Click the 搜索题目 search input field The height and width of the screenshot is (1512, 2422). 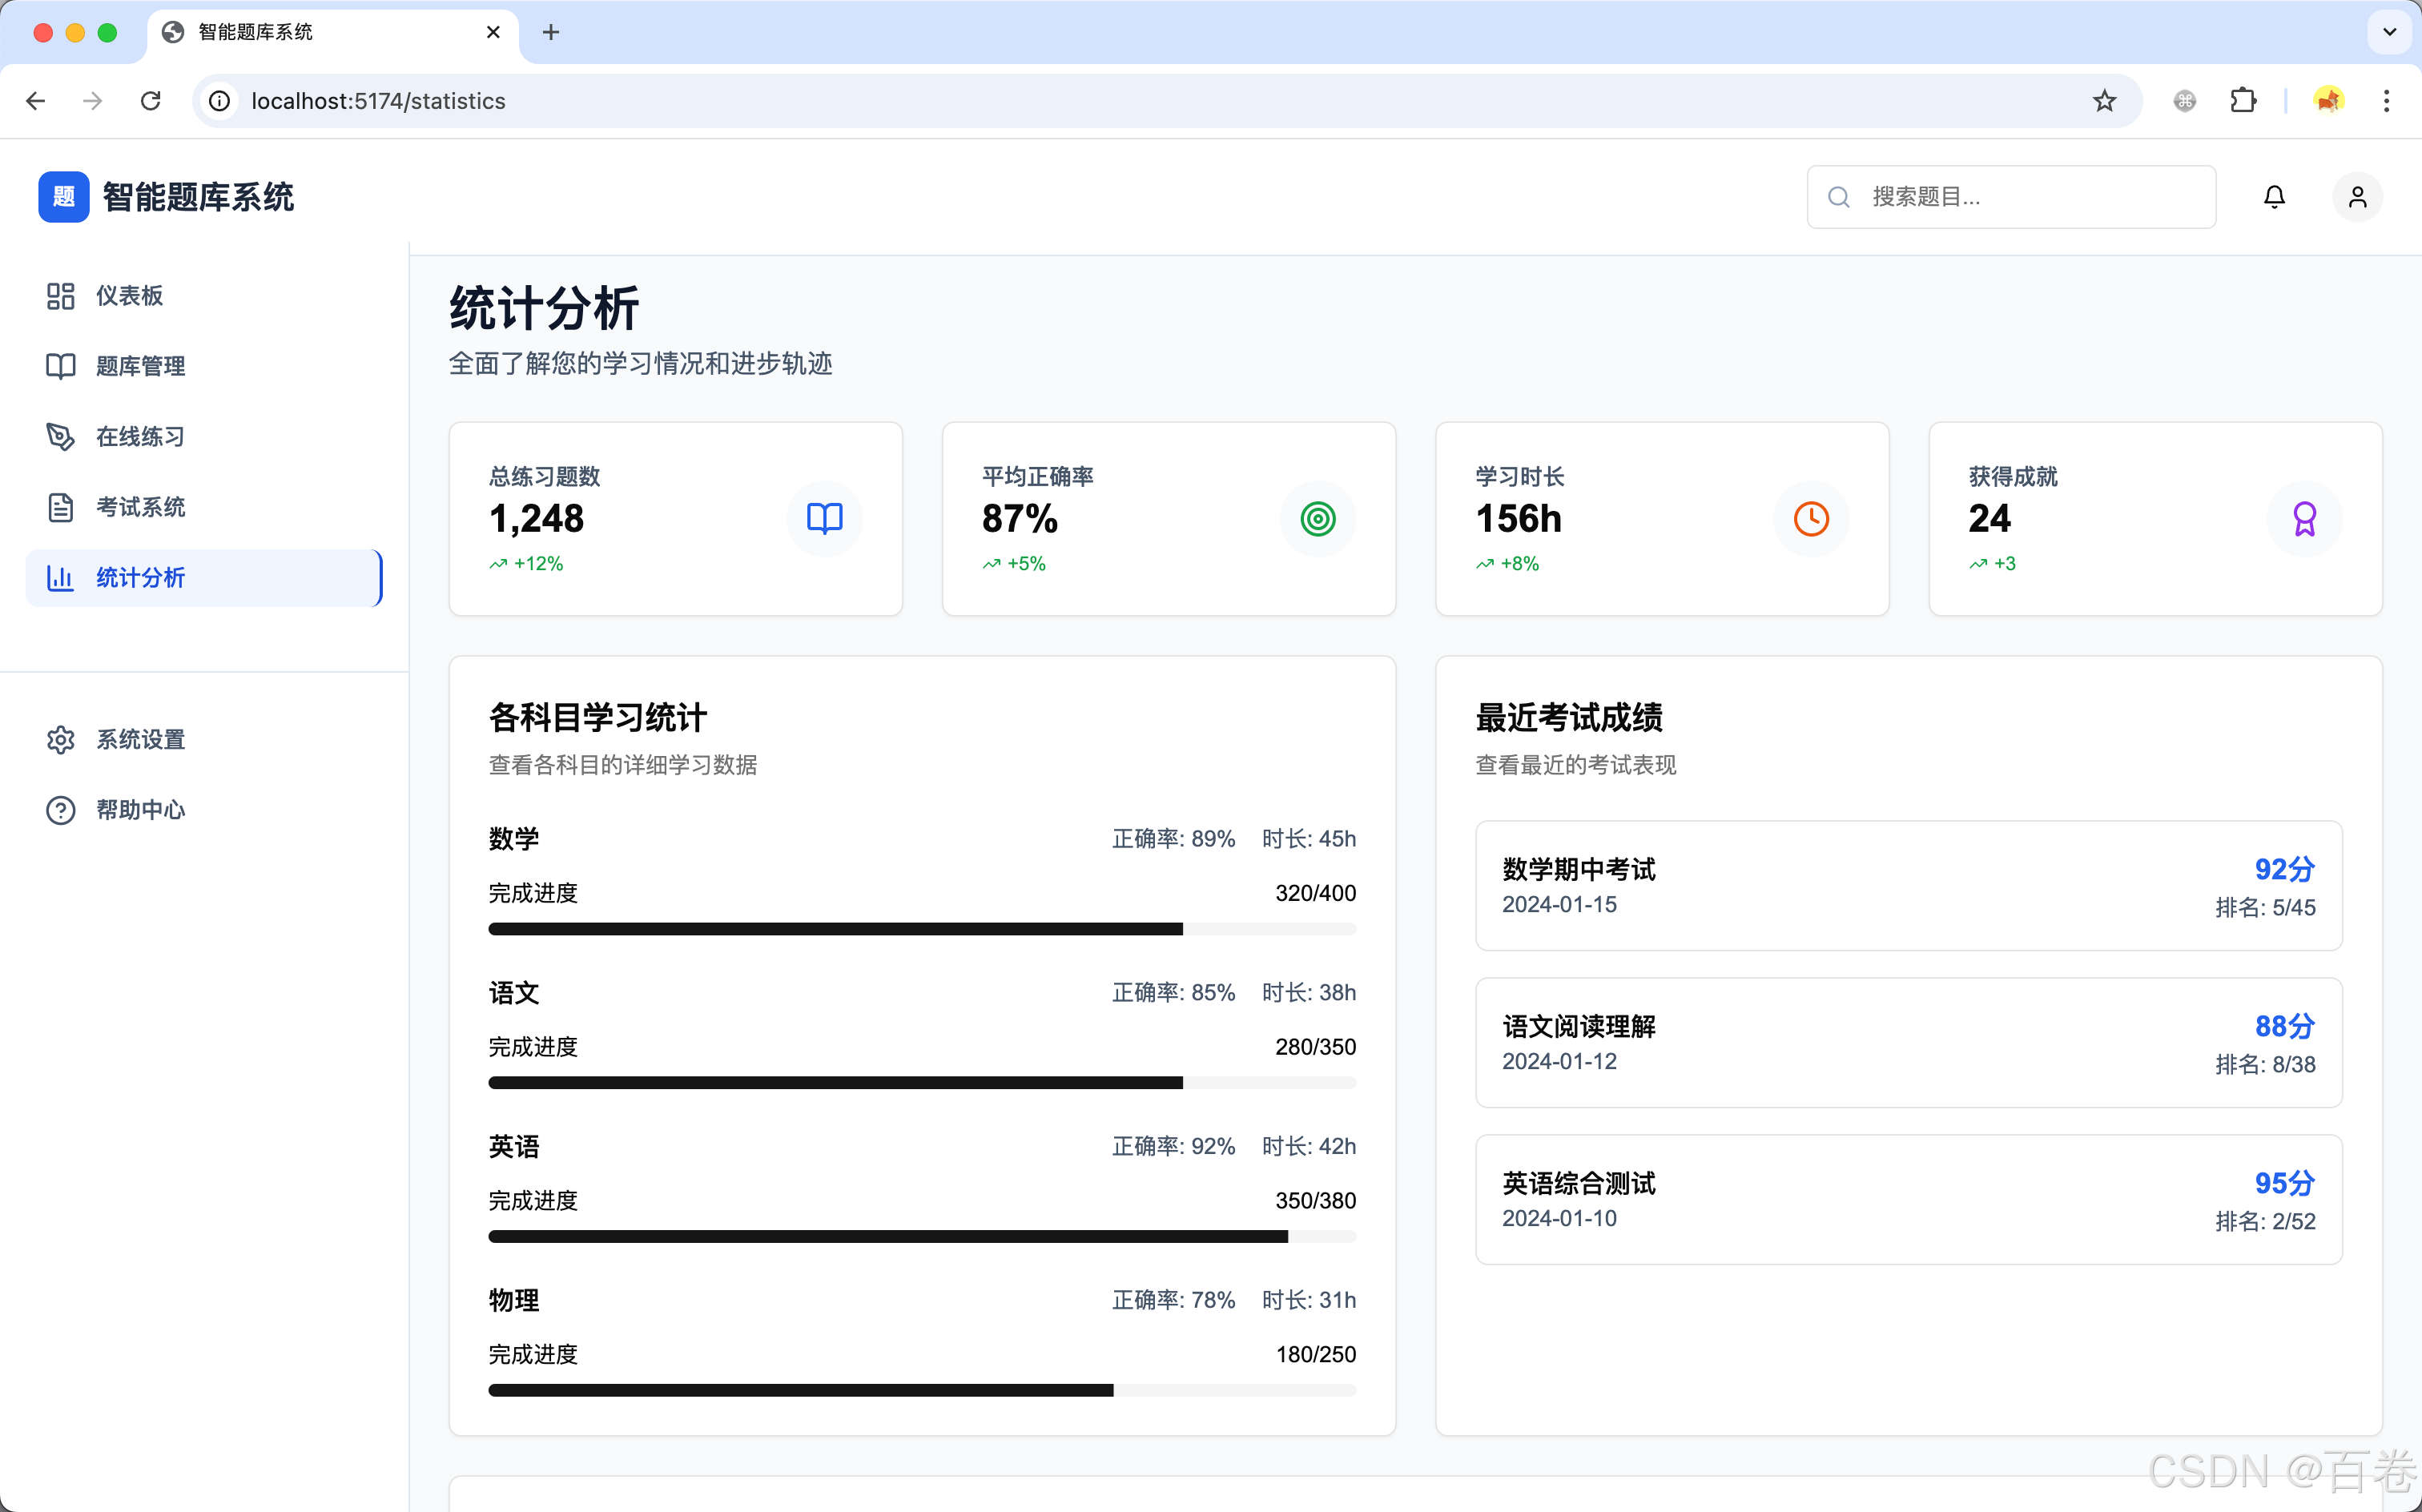(2010, 196)
